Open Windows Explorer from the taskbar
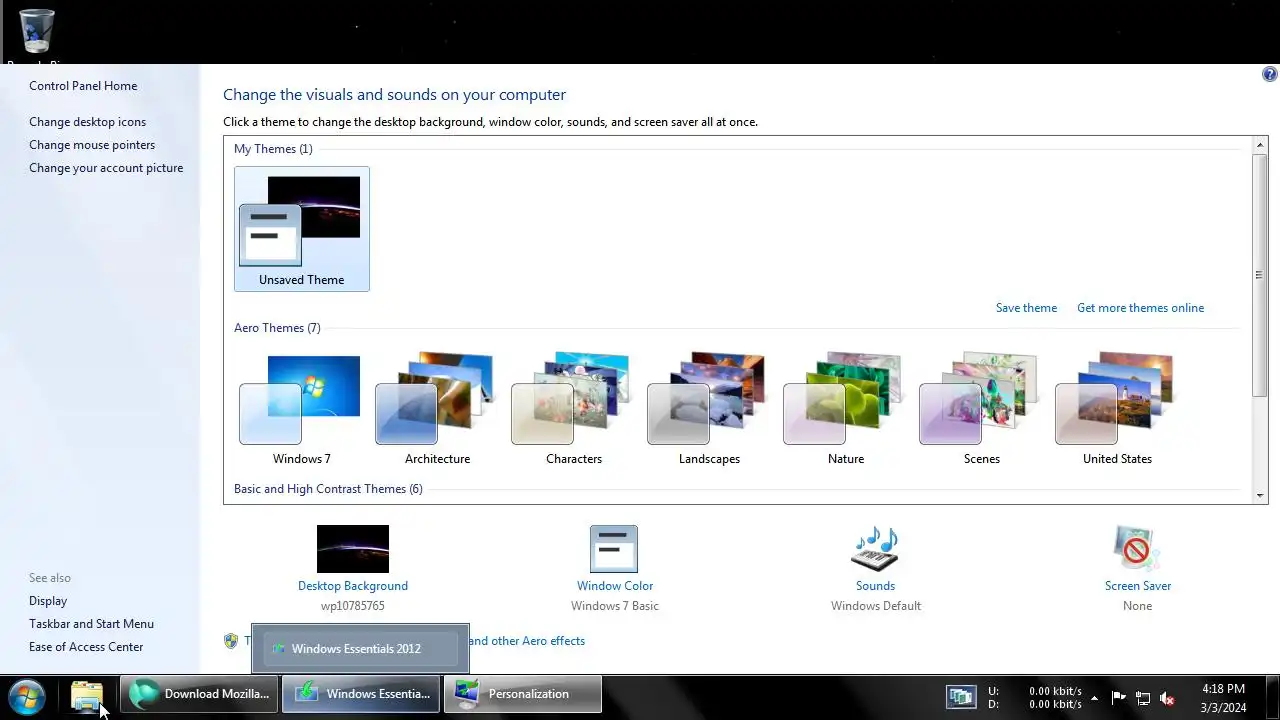The width and height of the screenshot is (1280, 720). 87,695
